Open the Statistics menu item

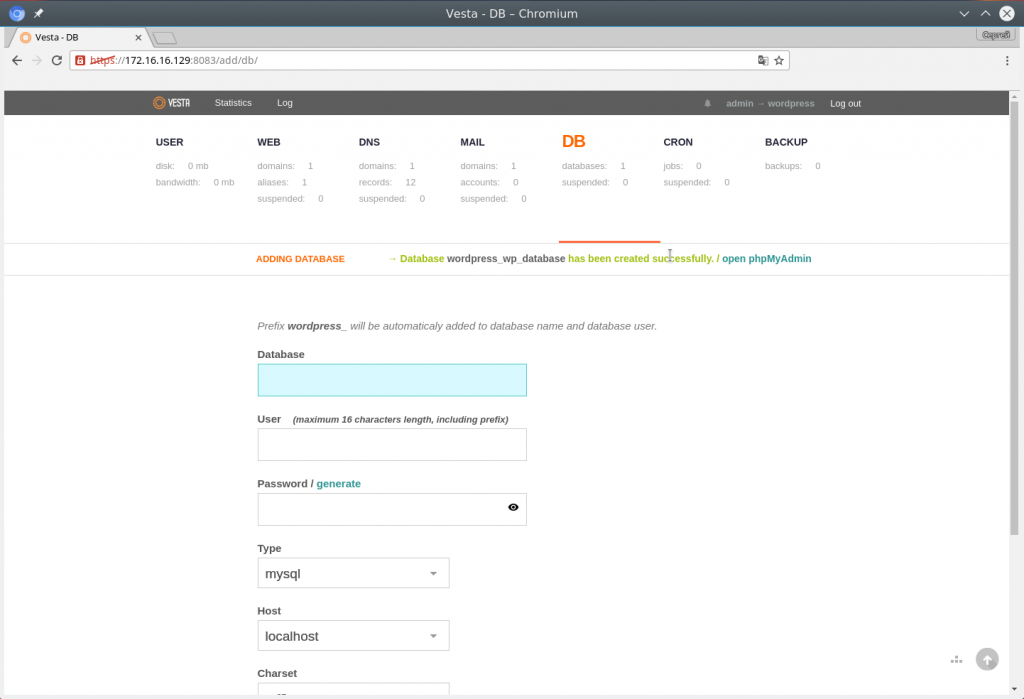coord(233,103)
